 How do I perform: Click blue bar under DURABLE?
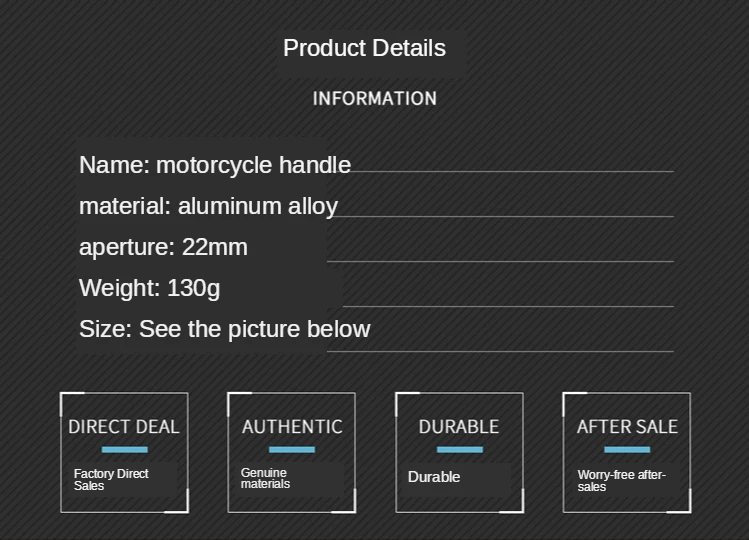tap(460, 450)
